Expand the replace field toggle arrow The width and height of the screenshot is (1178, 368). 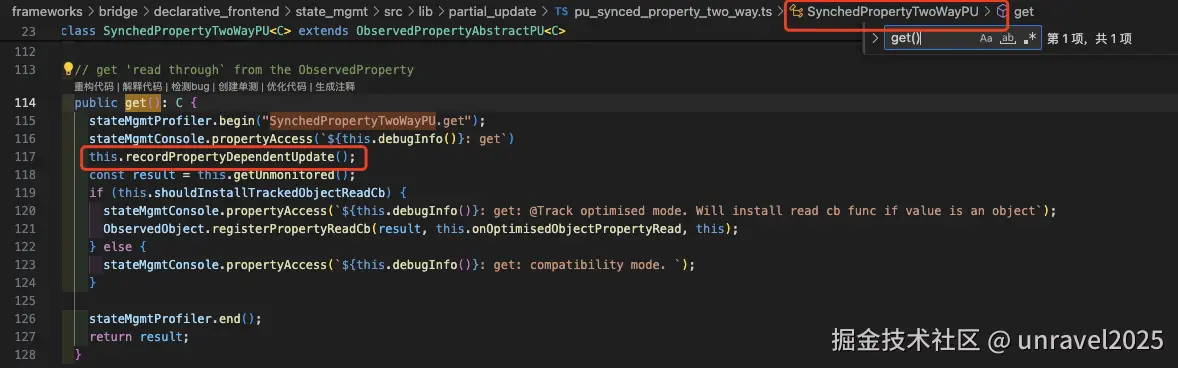[x=874, y=38]
